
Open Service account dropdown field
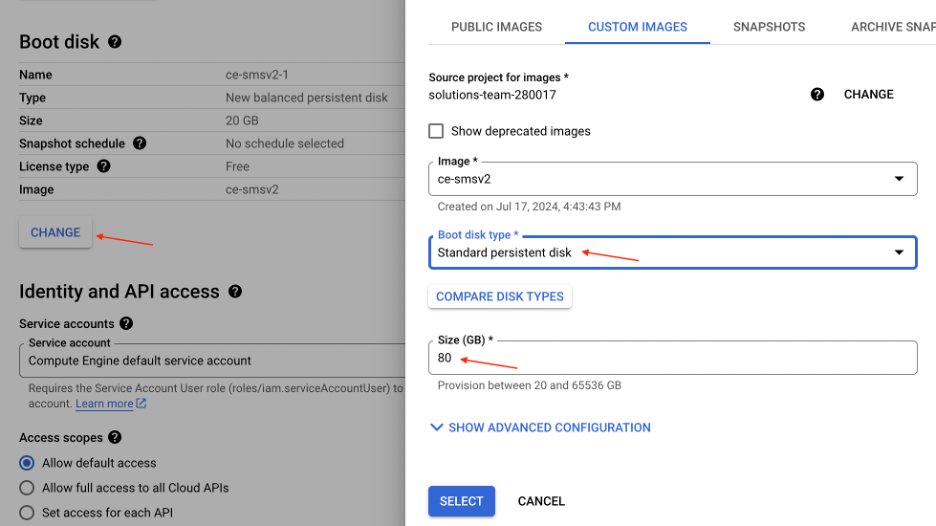[x=212, y=361]
